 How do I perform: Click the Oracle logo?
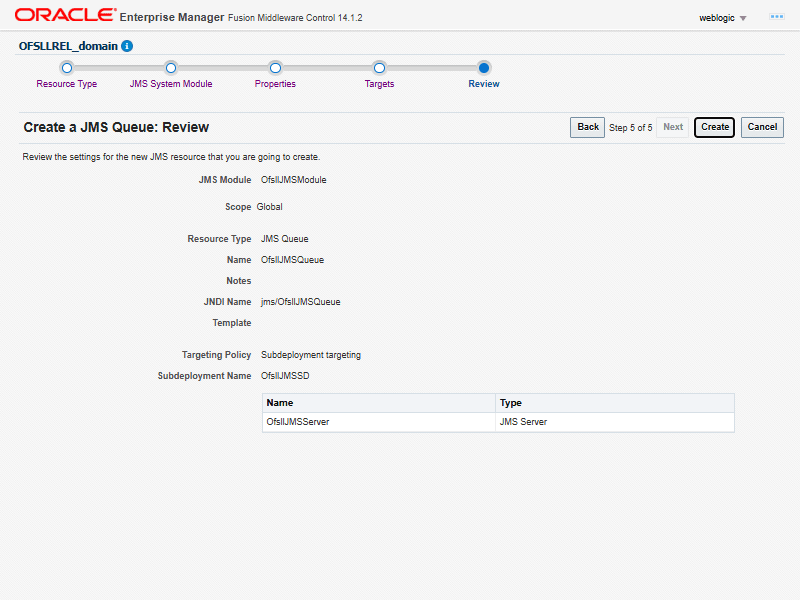(65, 15)
